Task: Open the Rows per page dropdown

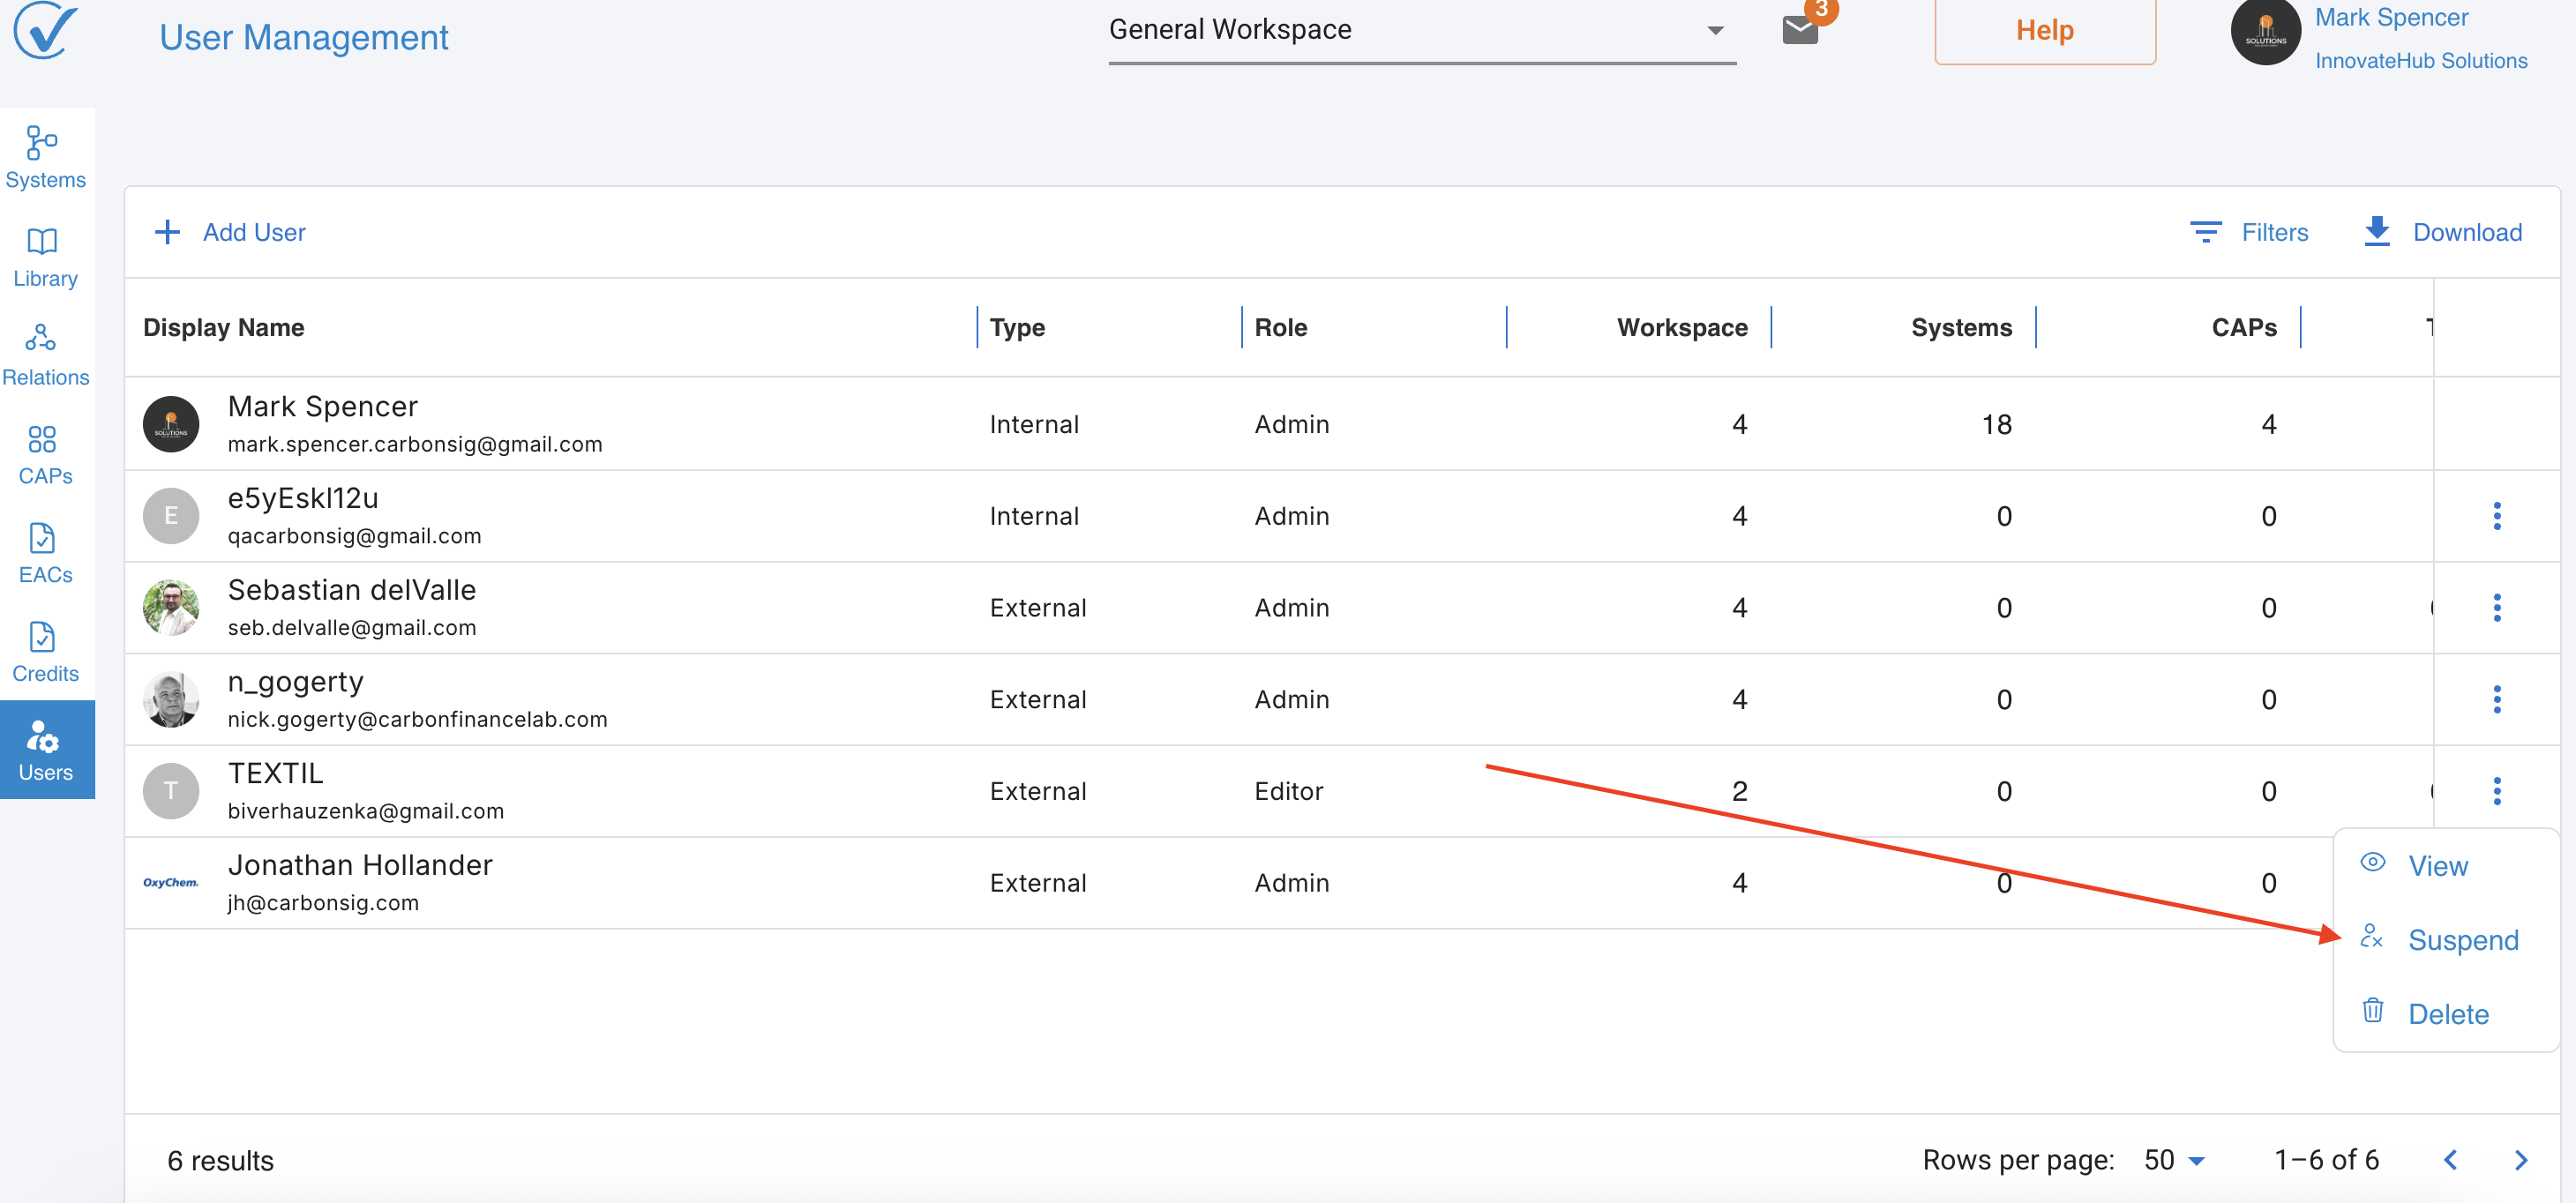Action: click(x=2174, y=1160)
